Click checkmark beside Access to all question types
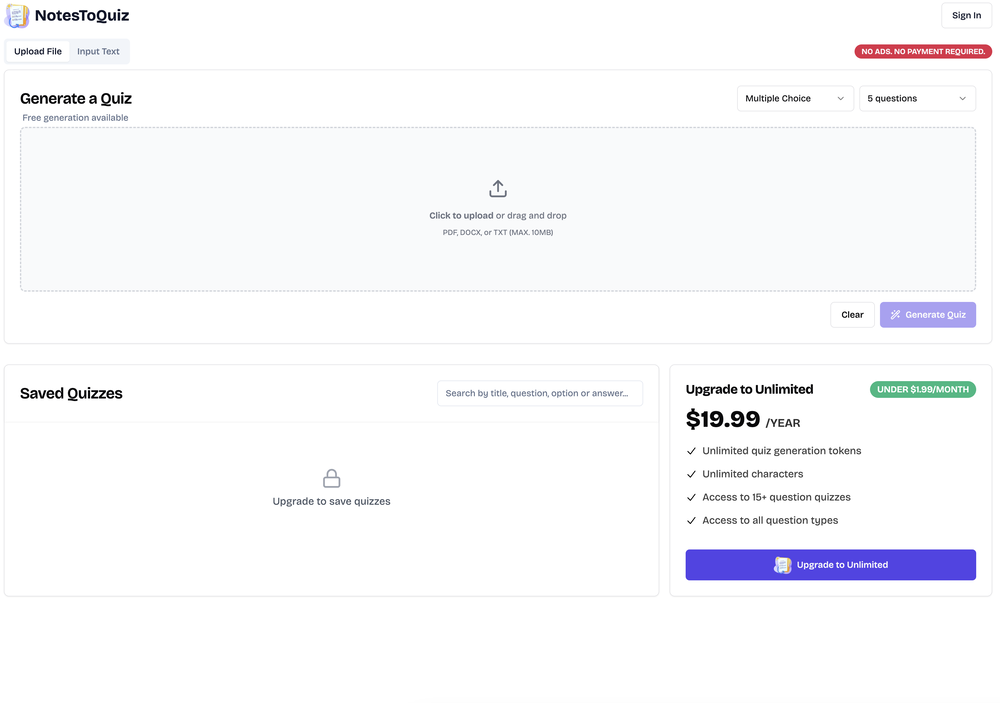1000x703 pixels. [691, 521]
